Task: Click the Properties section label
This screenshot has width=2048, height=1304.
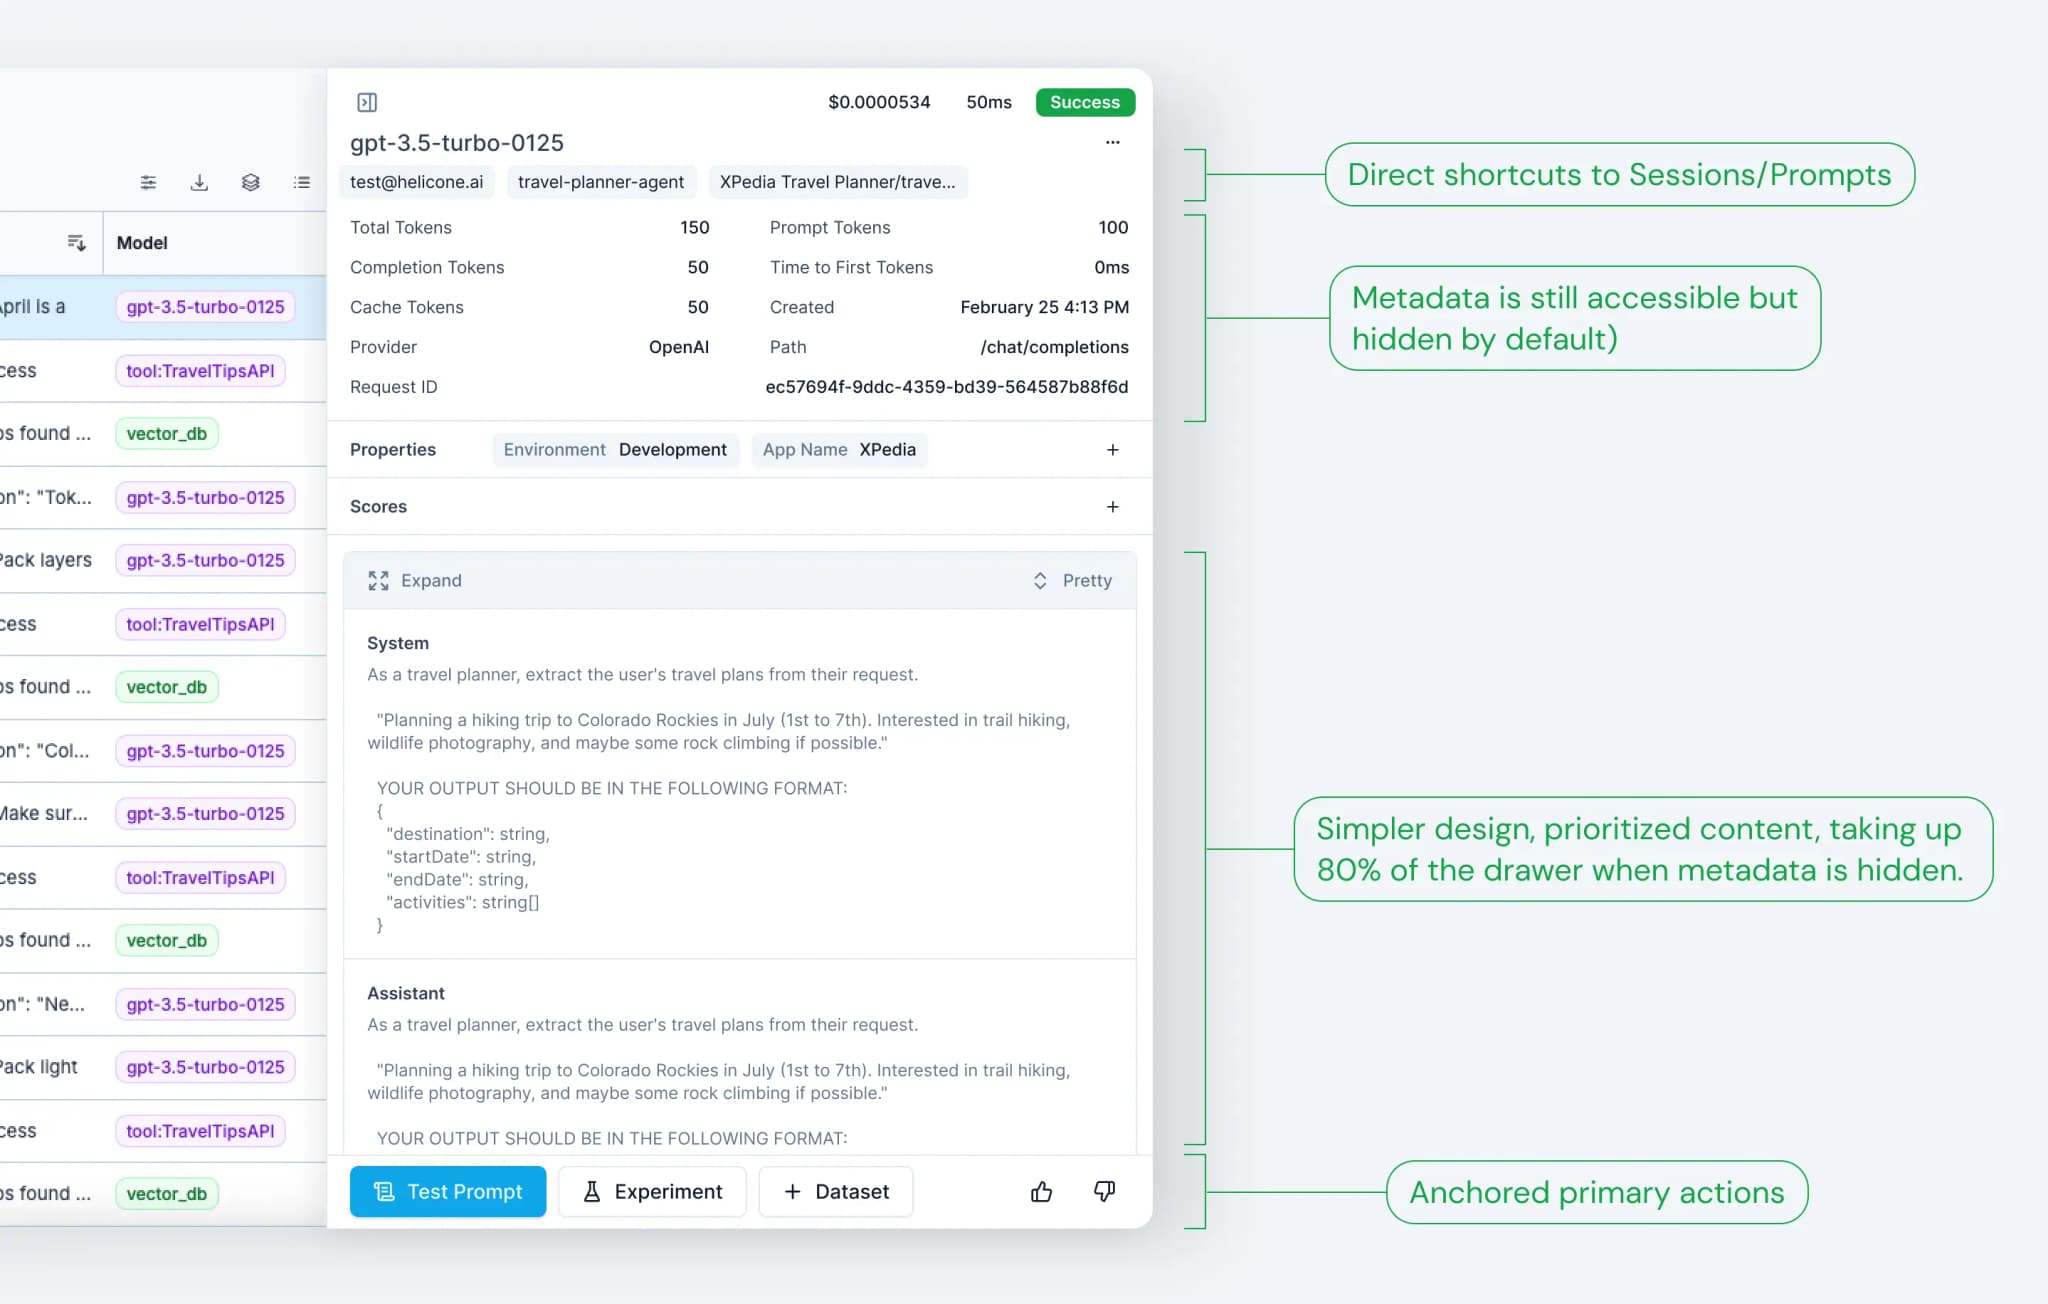Action: point(393,450)
